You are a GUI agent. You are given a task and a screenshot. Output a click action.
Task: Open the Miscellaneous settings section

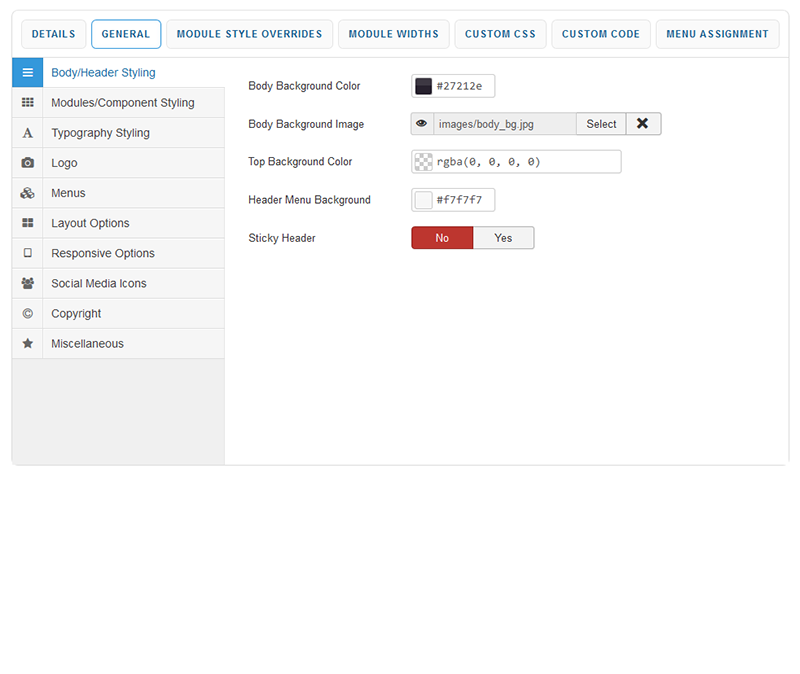88,343
